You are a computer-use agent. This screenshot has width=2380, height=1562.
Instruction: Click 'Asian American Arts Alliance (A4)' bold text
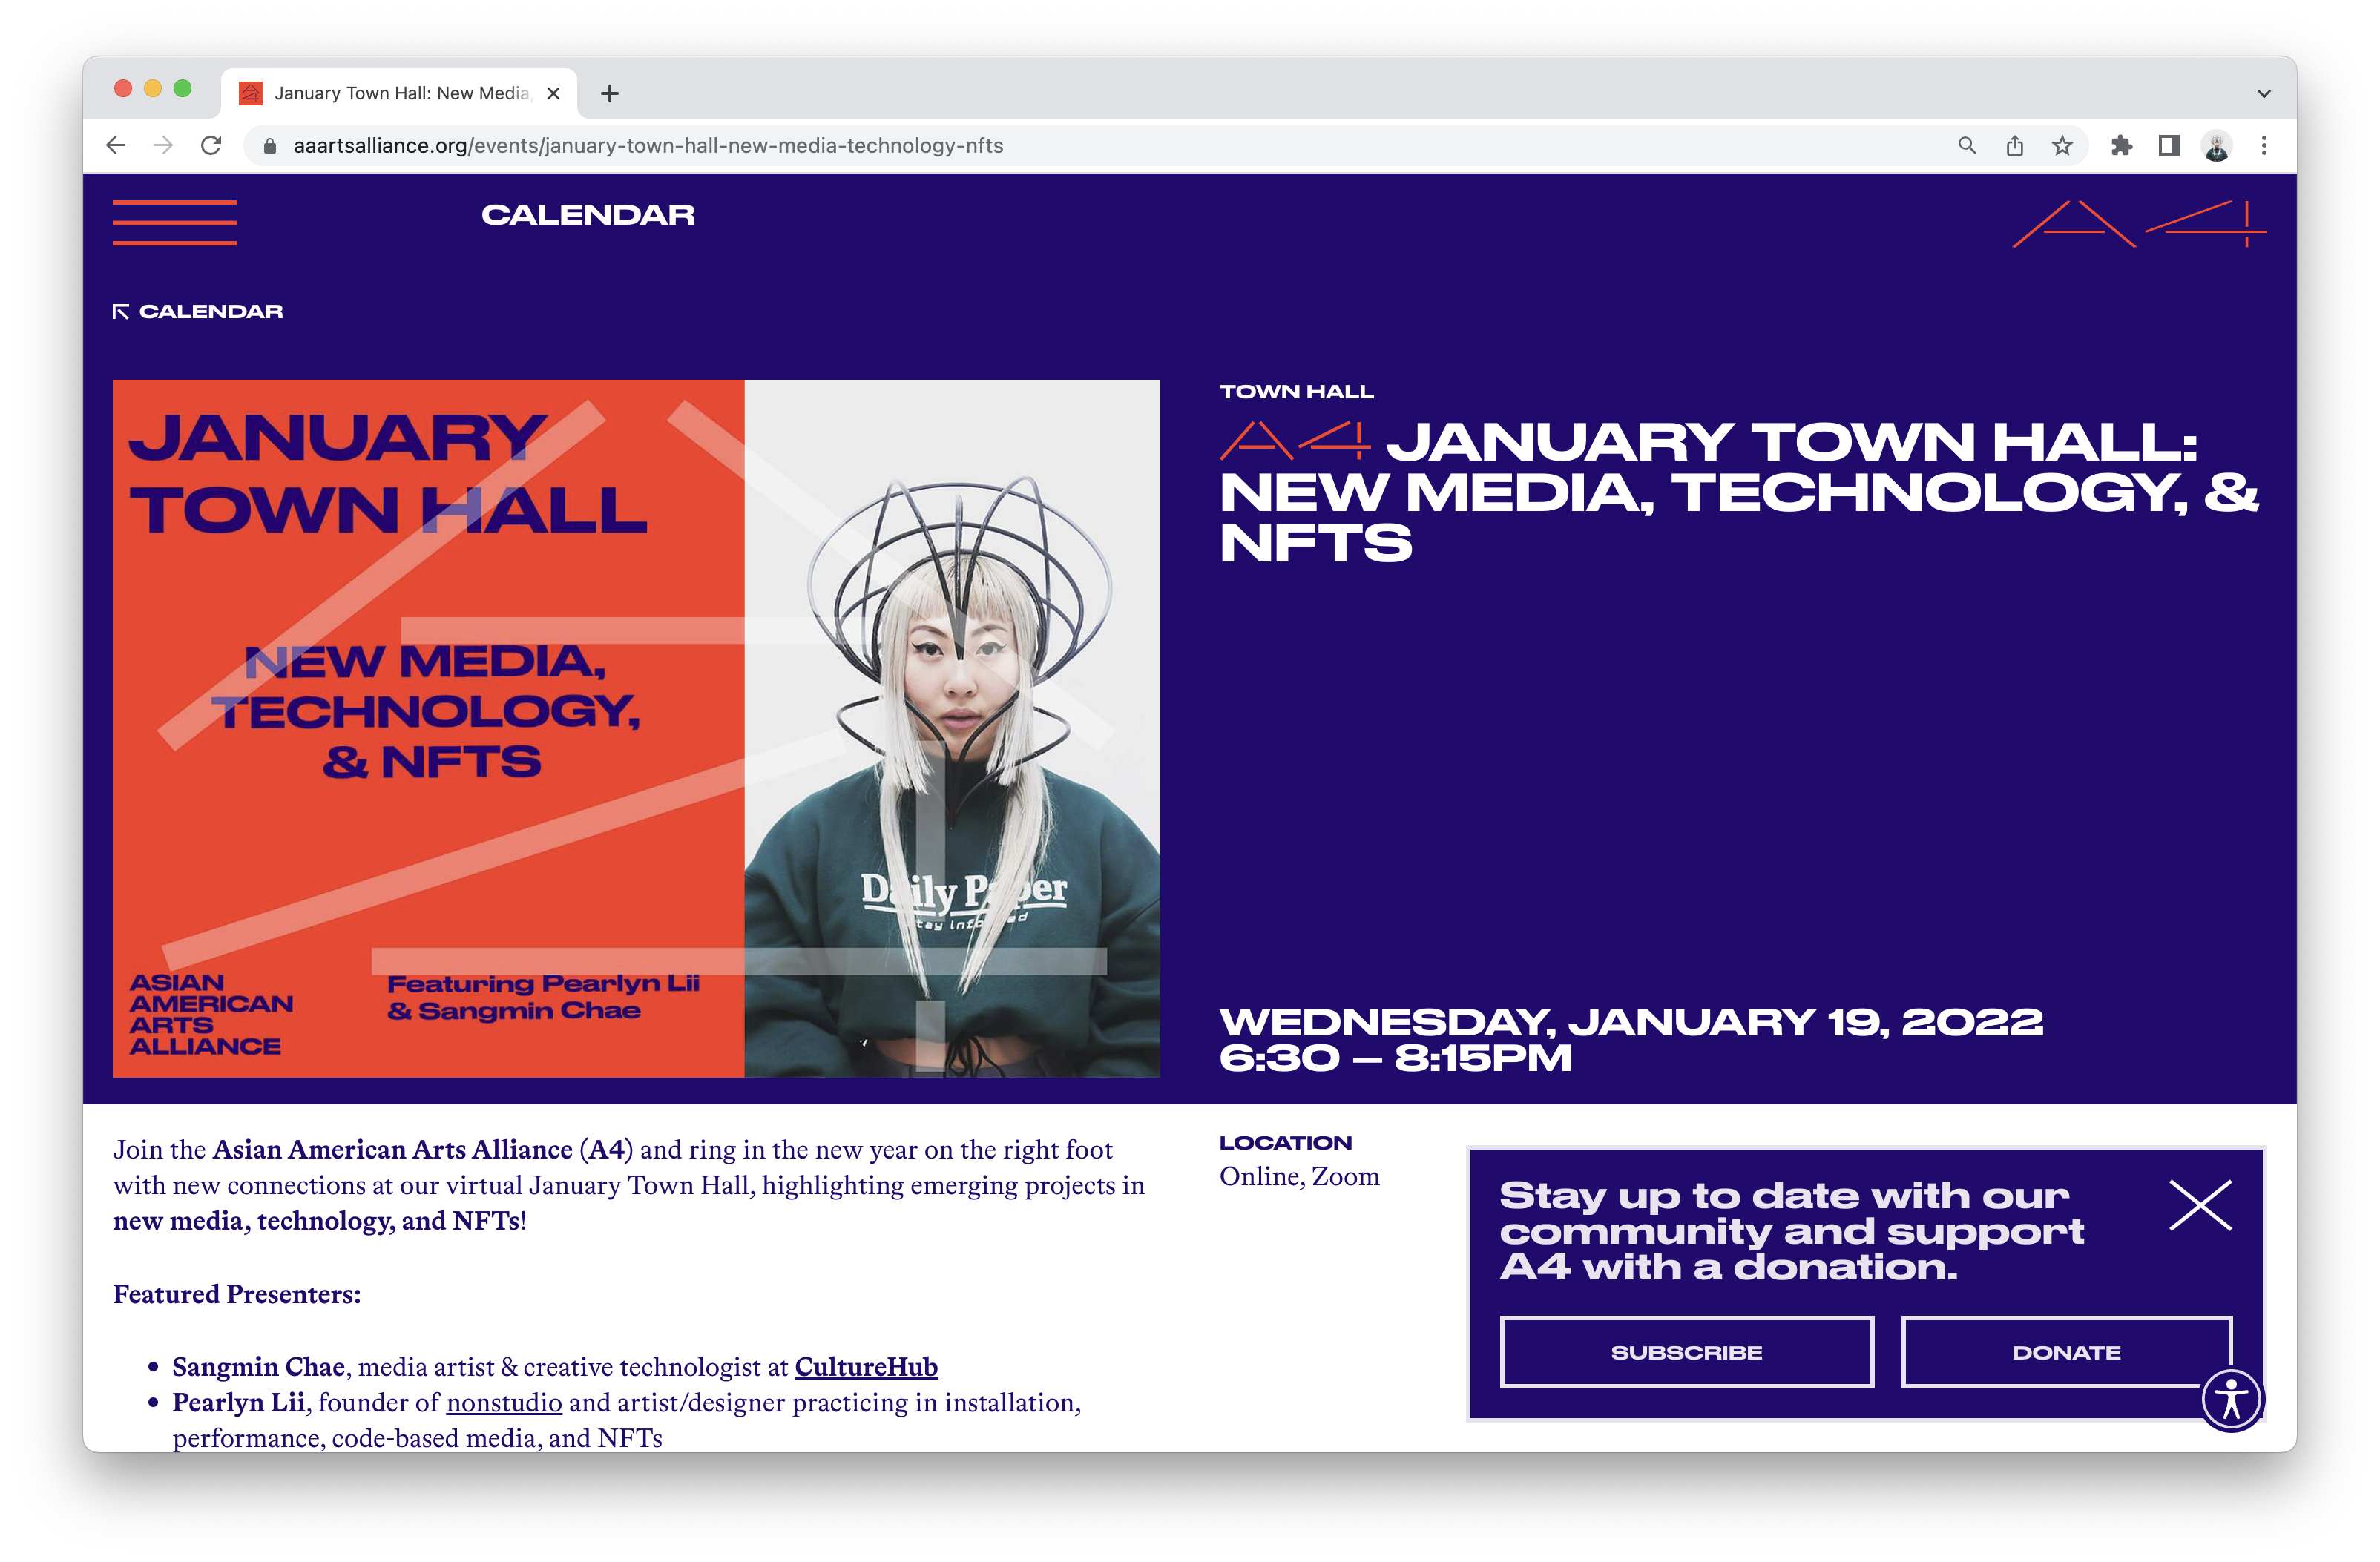(x=423, y=1150)
